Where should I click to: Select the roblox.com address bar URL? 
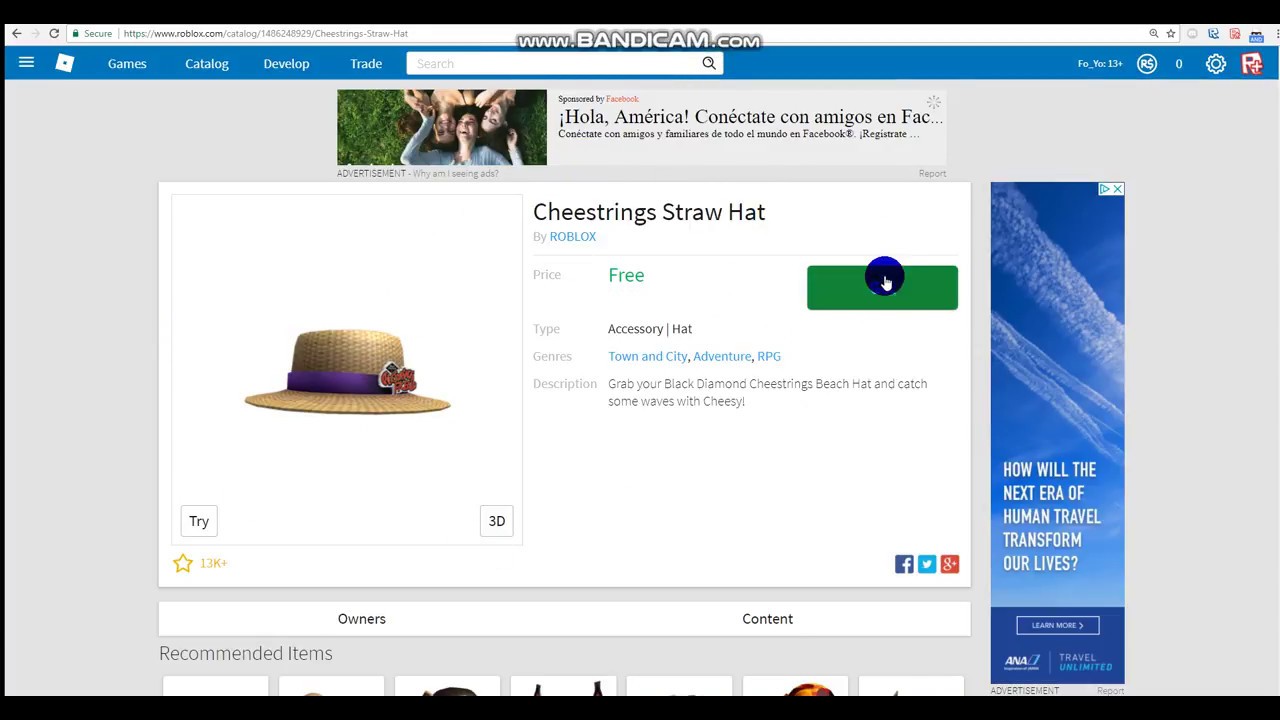[266, 33]
